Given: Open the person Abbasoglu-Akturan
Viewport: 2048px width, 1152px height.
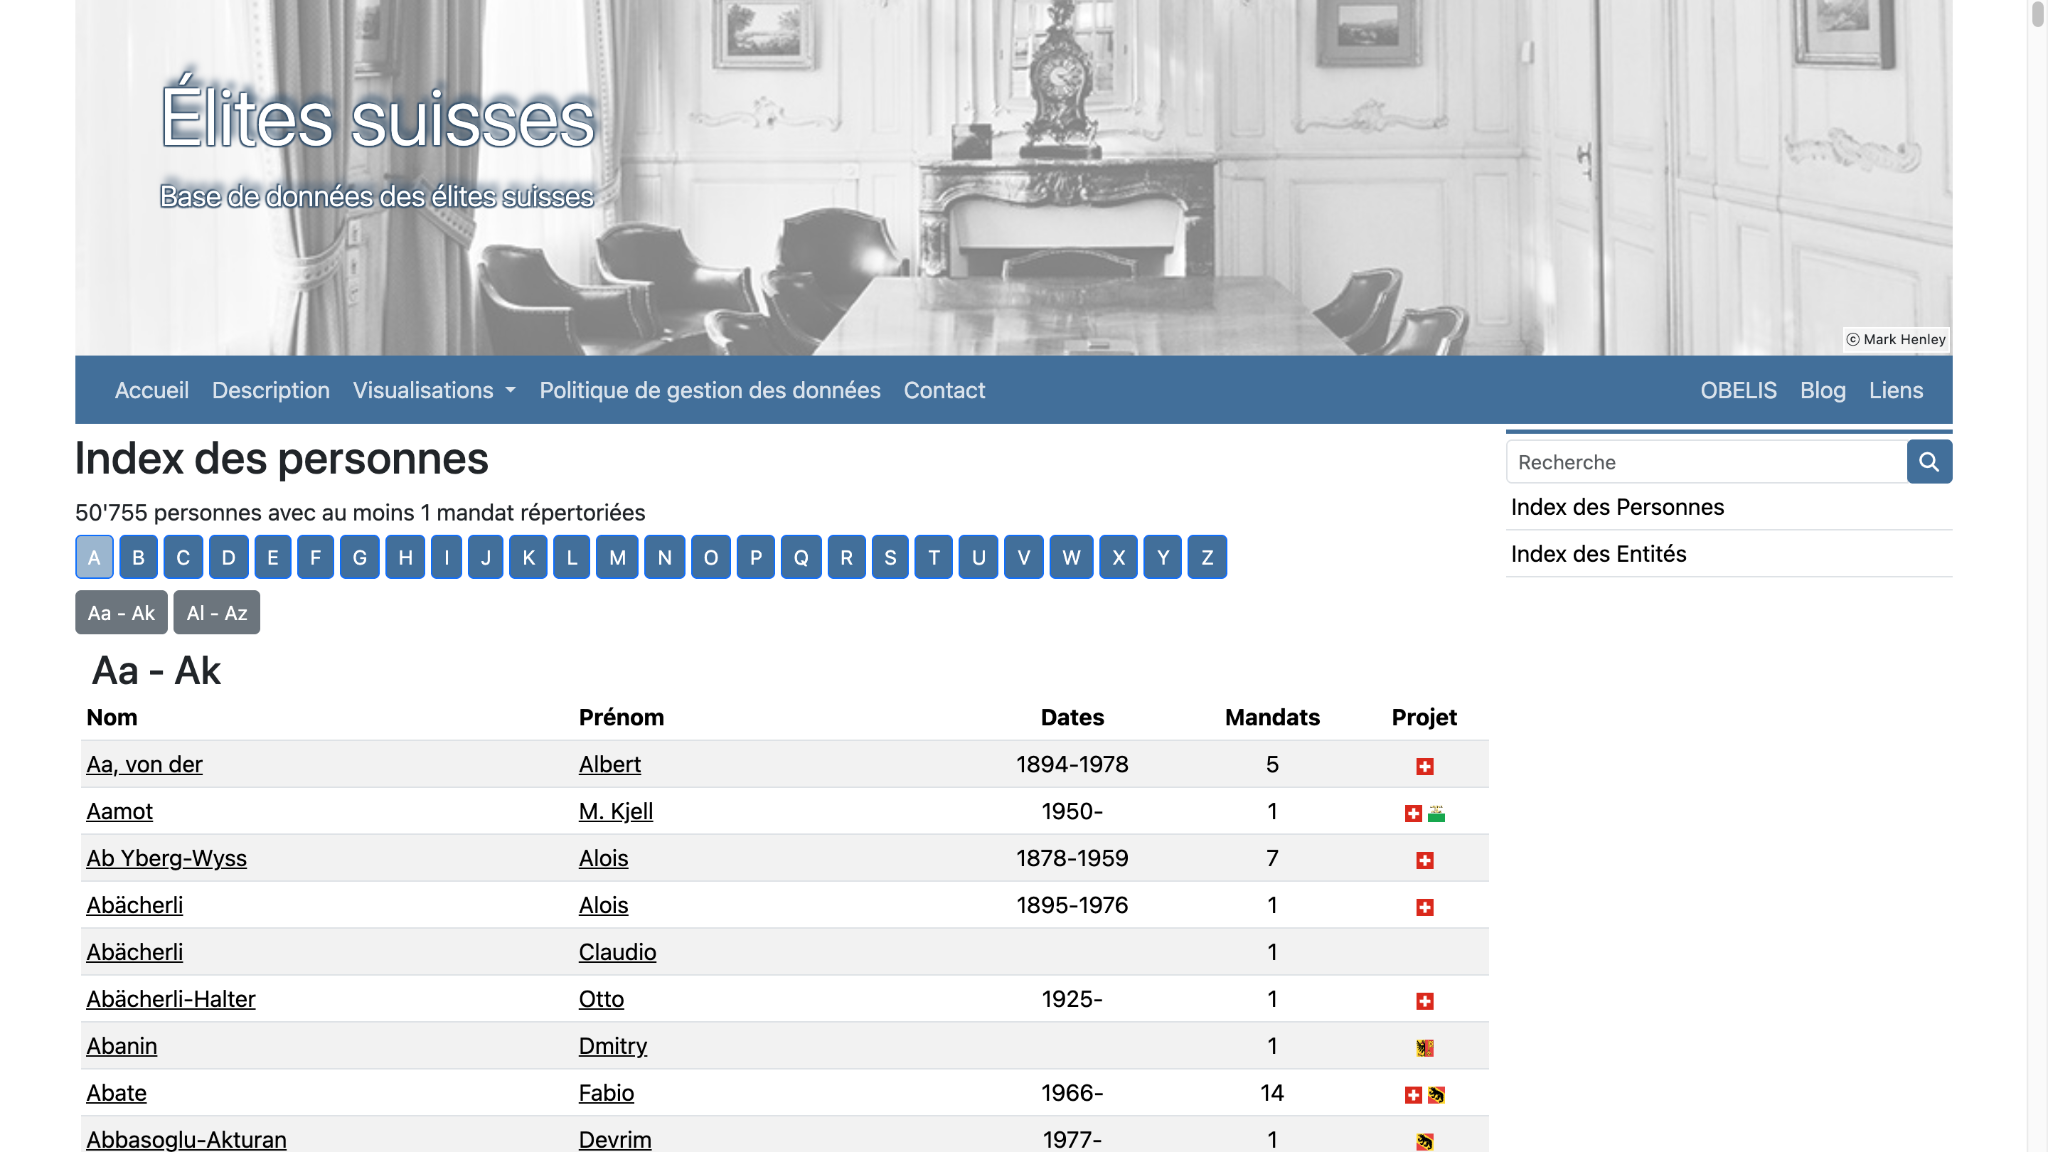Looking at the screenshot, I should [x=186, y=1140].
